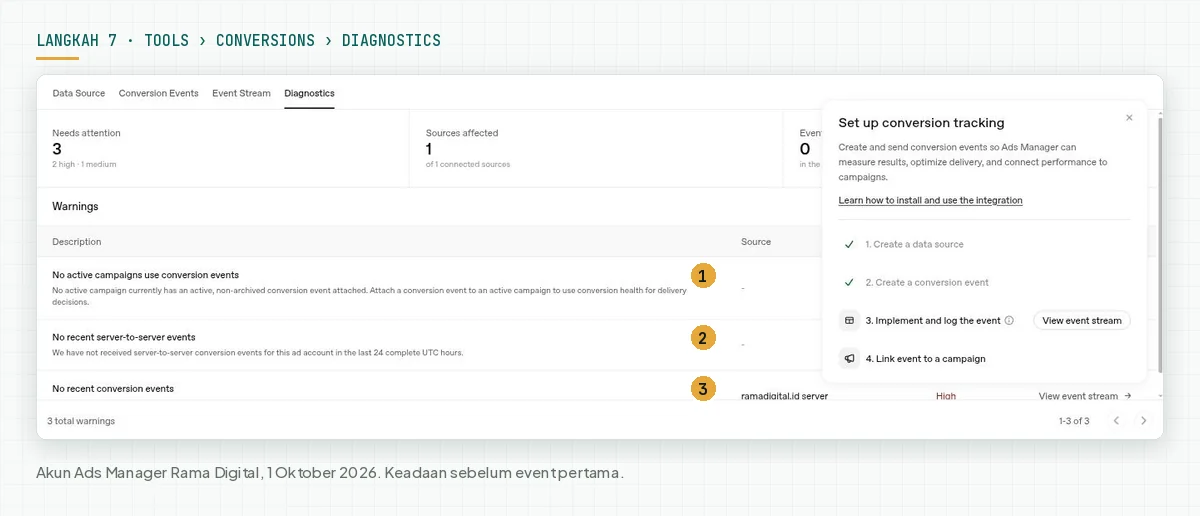Close the Set up conversion tracking panel
This screenshot has height=516, width=1200.
pos(1129,117)
